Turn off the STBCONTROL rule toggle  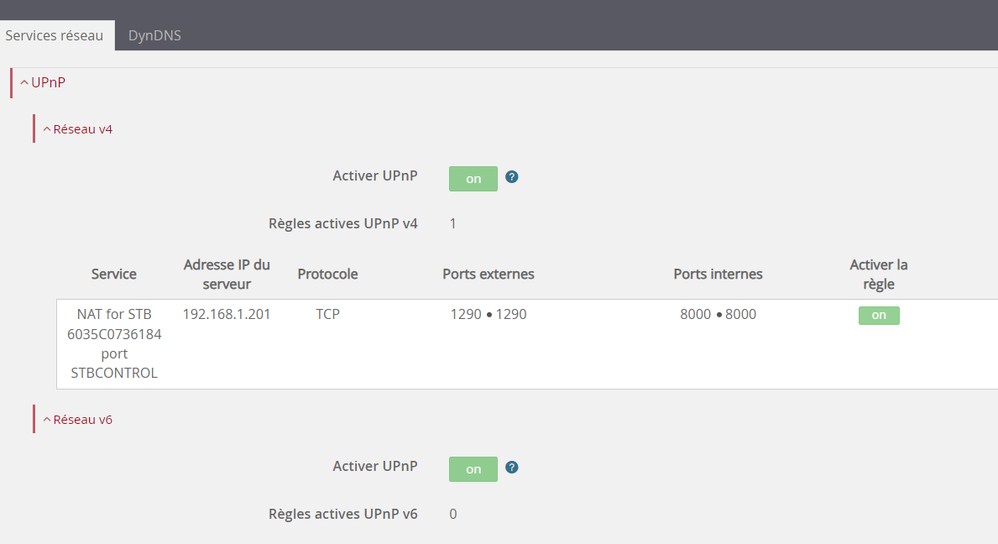878,315
